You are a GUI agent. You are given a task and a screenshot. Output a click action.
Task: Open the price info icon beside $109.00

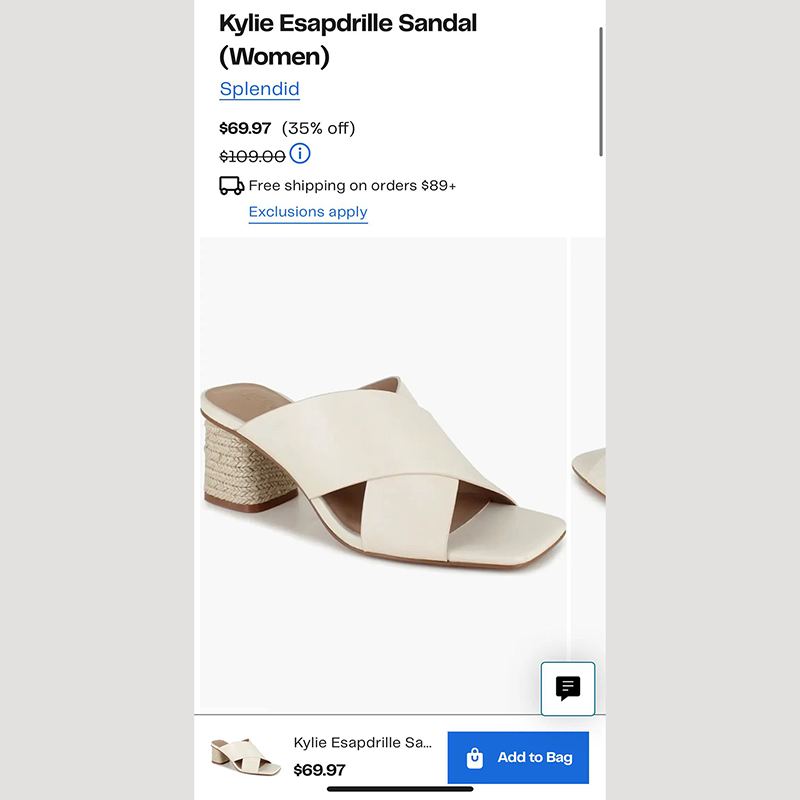point(300,154)
